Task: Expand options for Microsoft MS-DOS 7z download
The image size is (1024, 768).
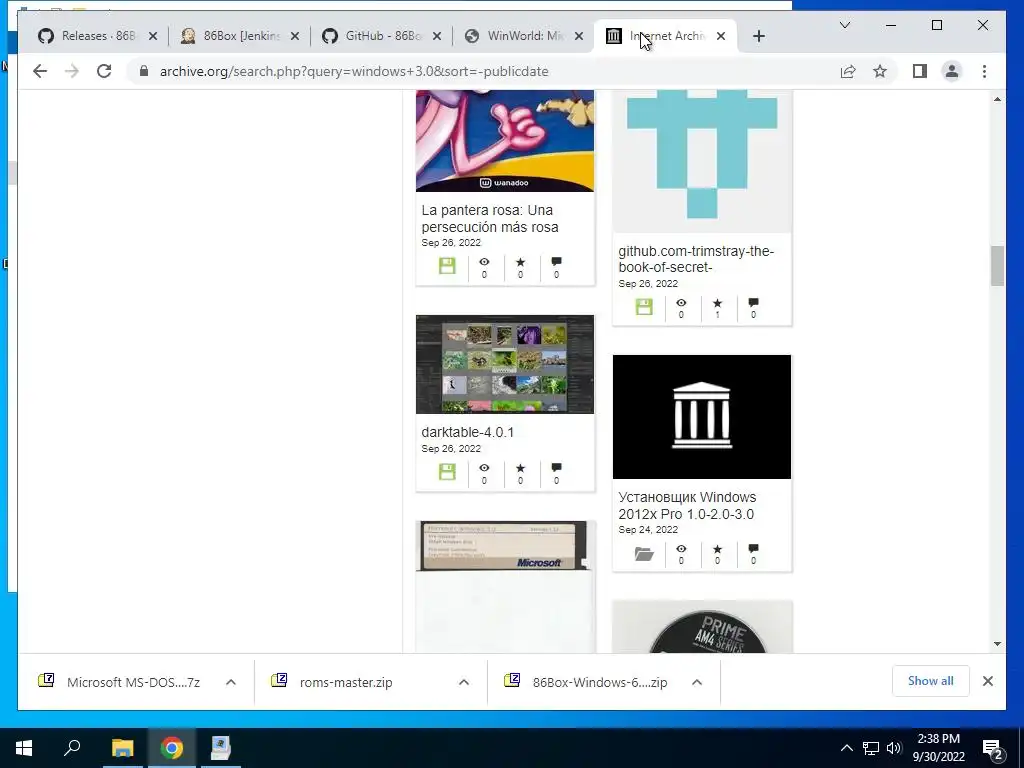Action: (231, 682)
